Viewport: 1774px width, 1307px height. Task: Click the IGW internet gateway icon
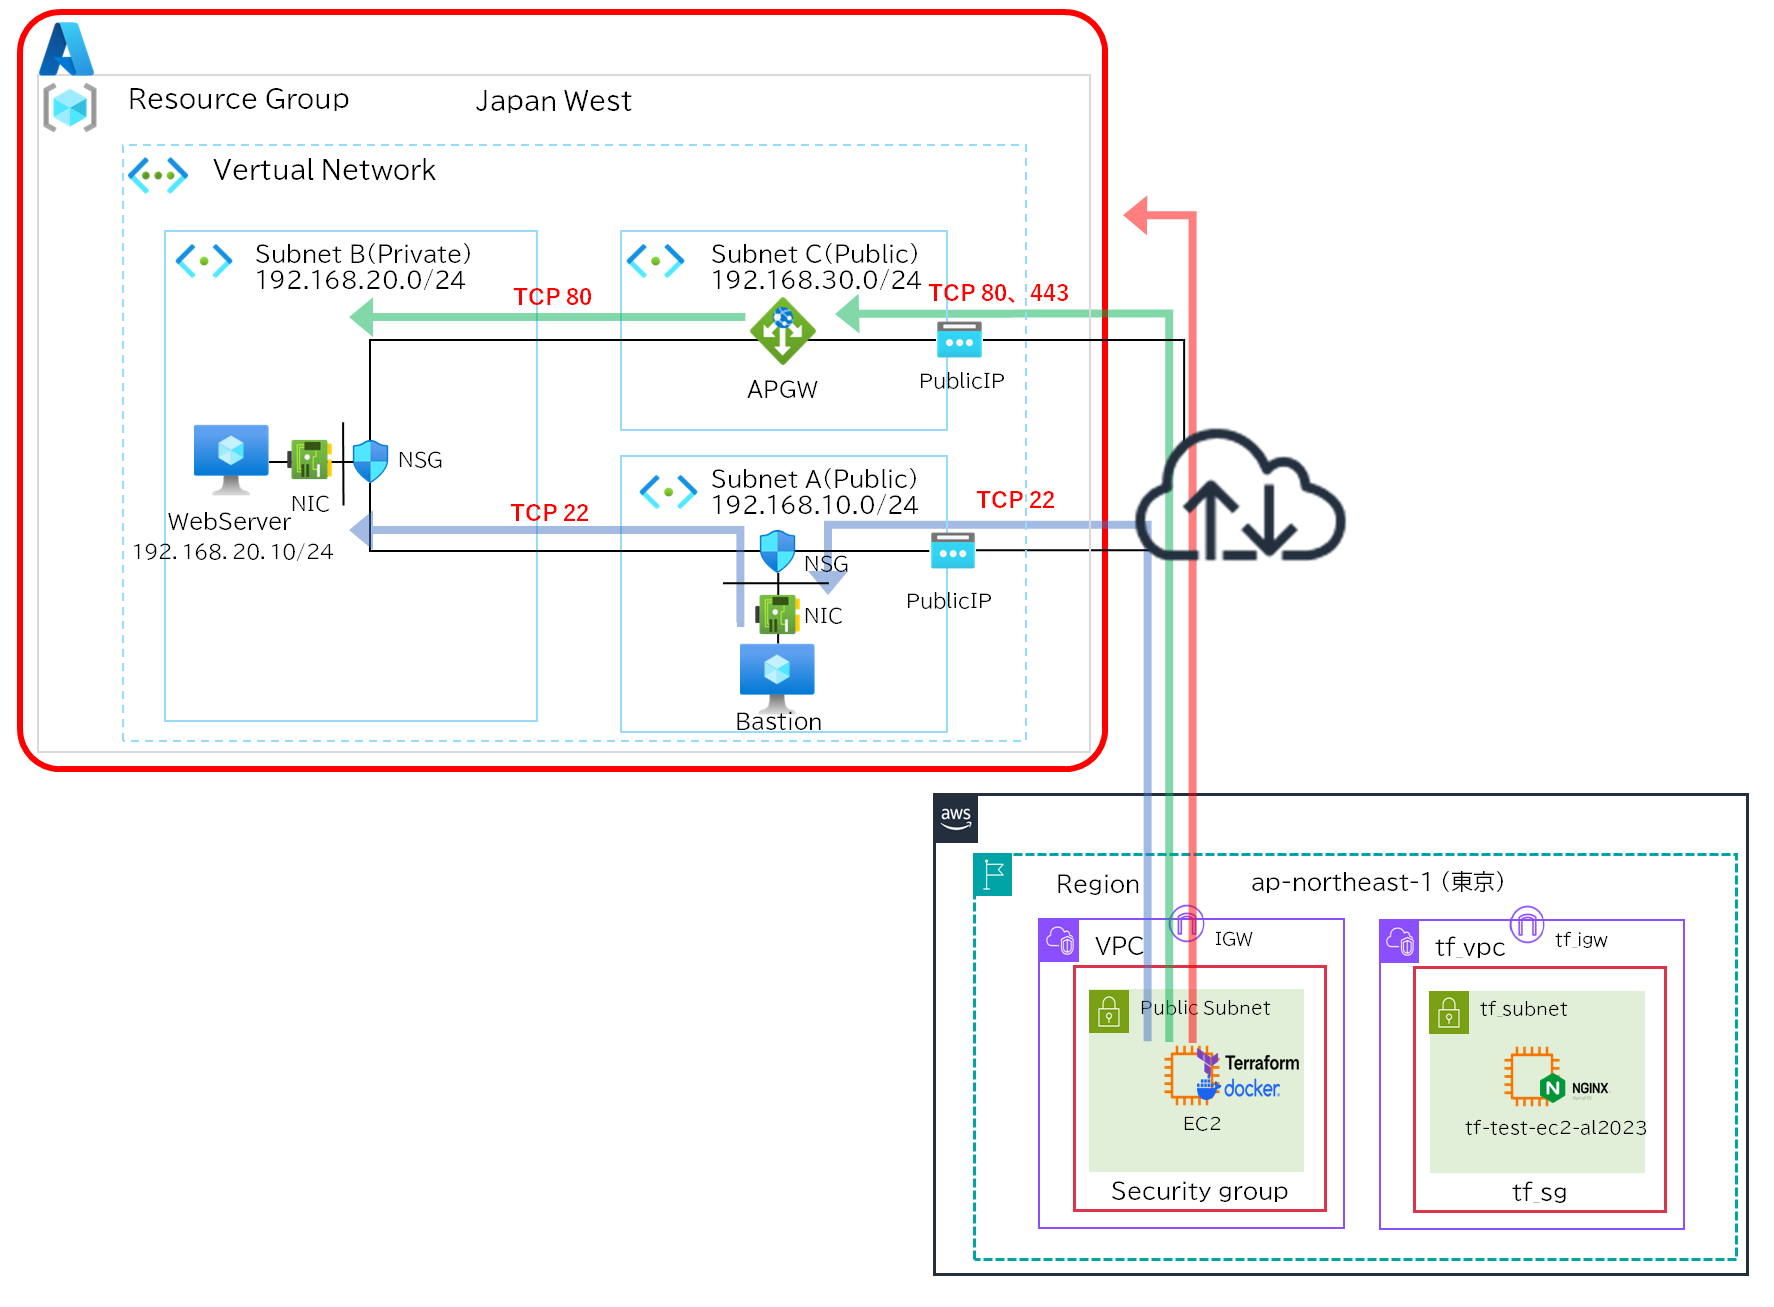click(x=1186, y=924)
